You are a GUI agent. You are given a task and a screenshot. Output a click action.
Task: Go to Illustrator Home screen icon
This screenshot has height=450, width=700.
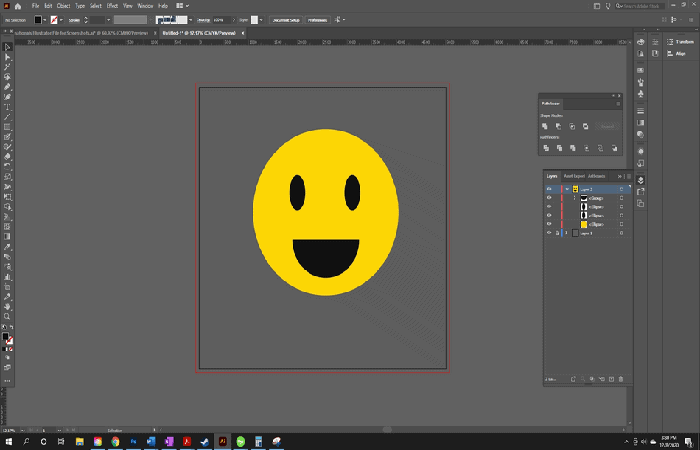coord(18,6)
